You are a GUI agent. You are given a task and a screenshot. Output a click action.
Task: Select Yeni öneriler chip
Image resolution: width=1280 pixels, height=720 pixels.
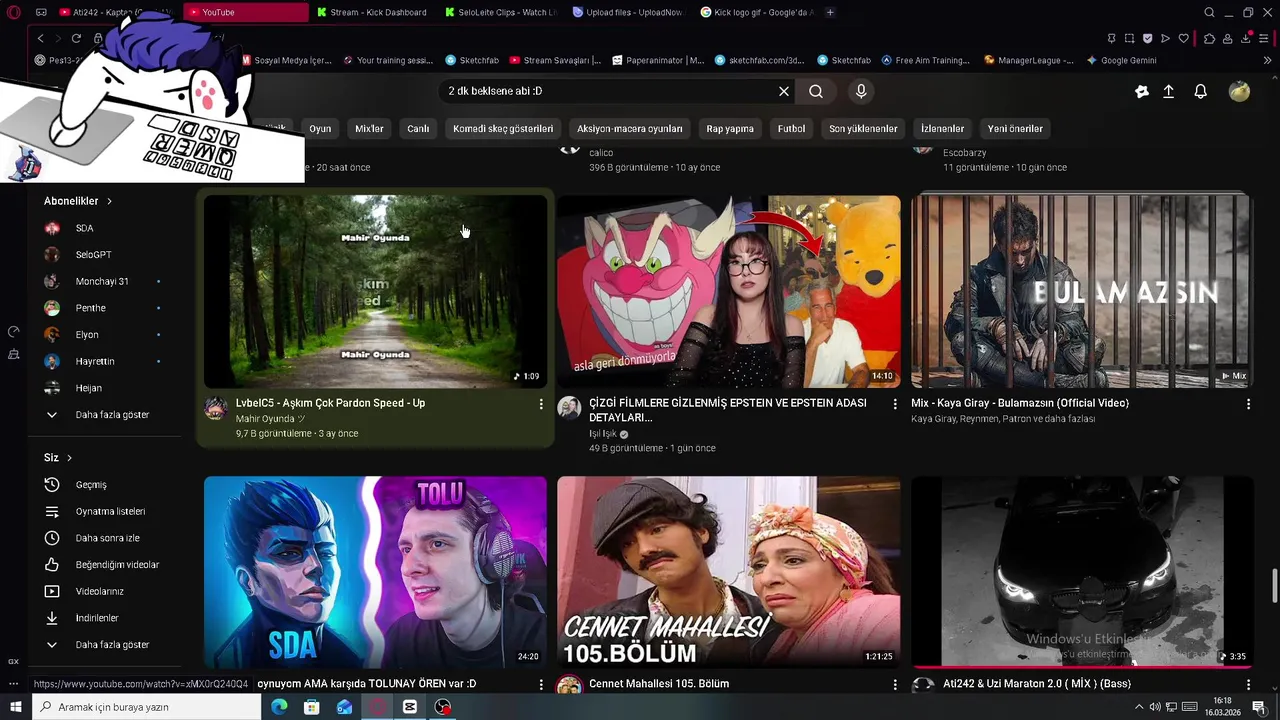(1015, 128)
